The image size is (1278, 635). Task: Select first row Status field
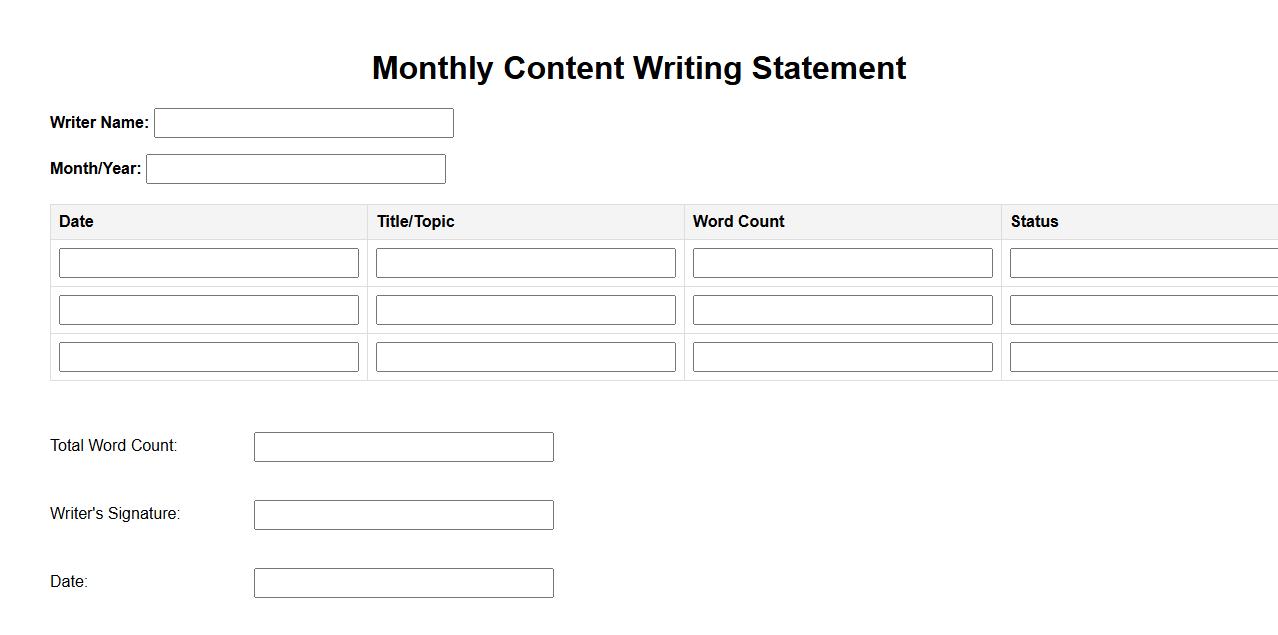1143,263
